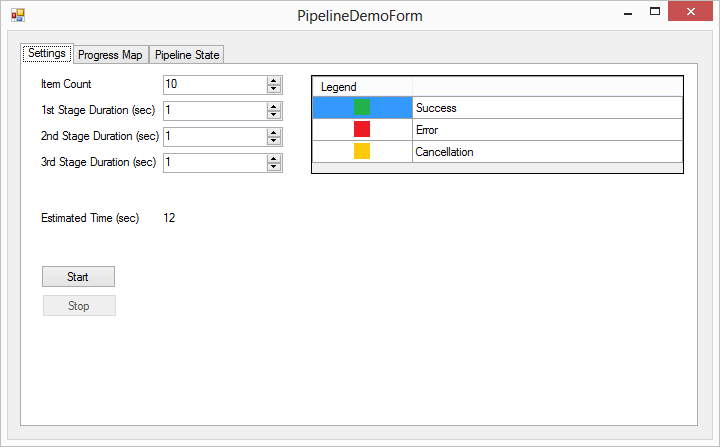
Task: Select the green Success color swatch
Action: [362, 107]
